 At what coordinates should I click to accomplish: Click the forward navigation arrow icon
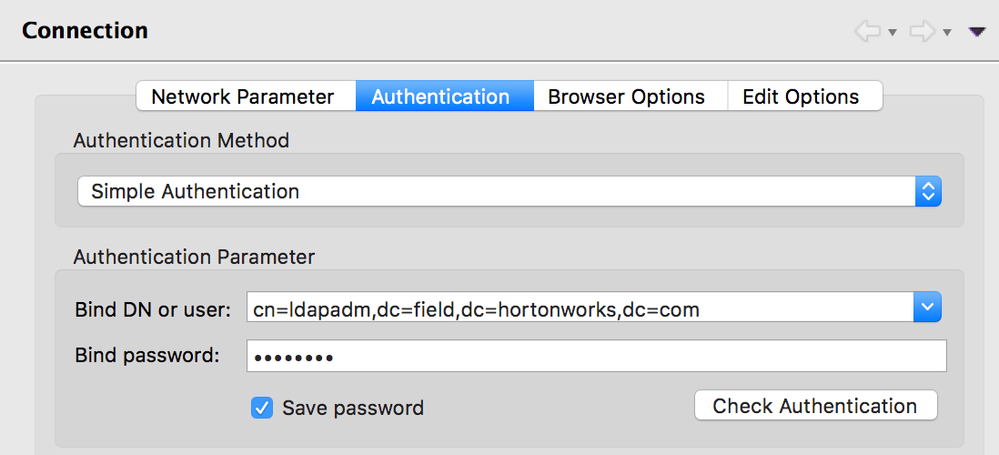click(x=921, y=32)
